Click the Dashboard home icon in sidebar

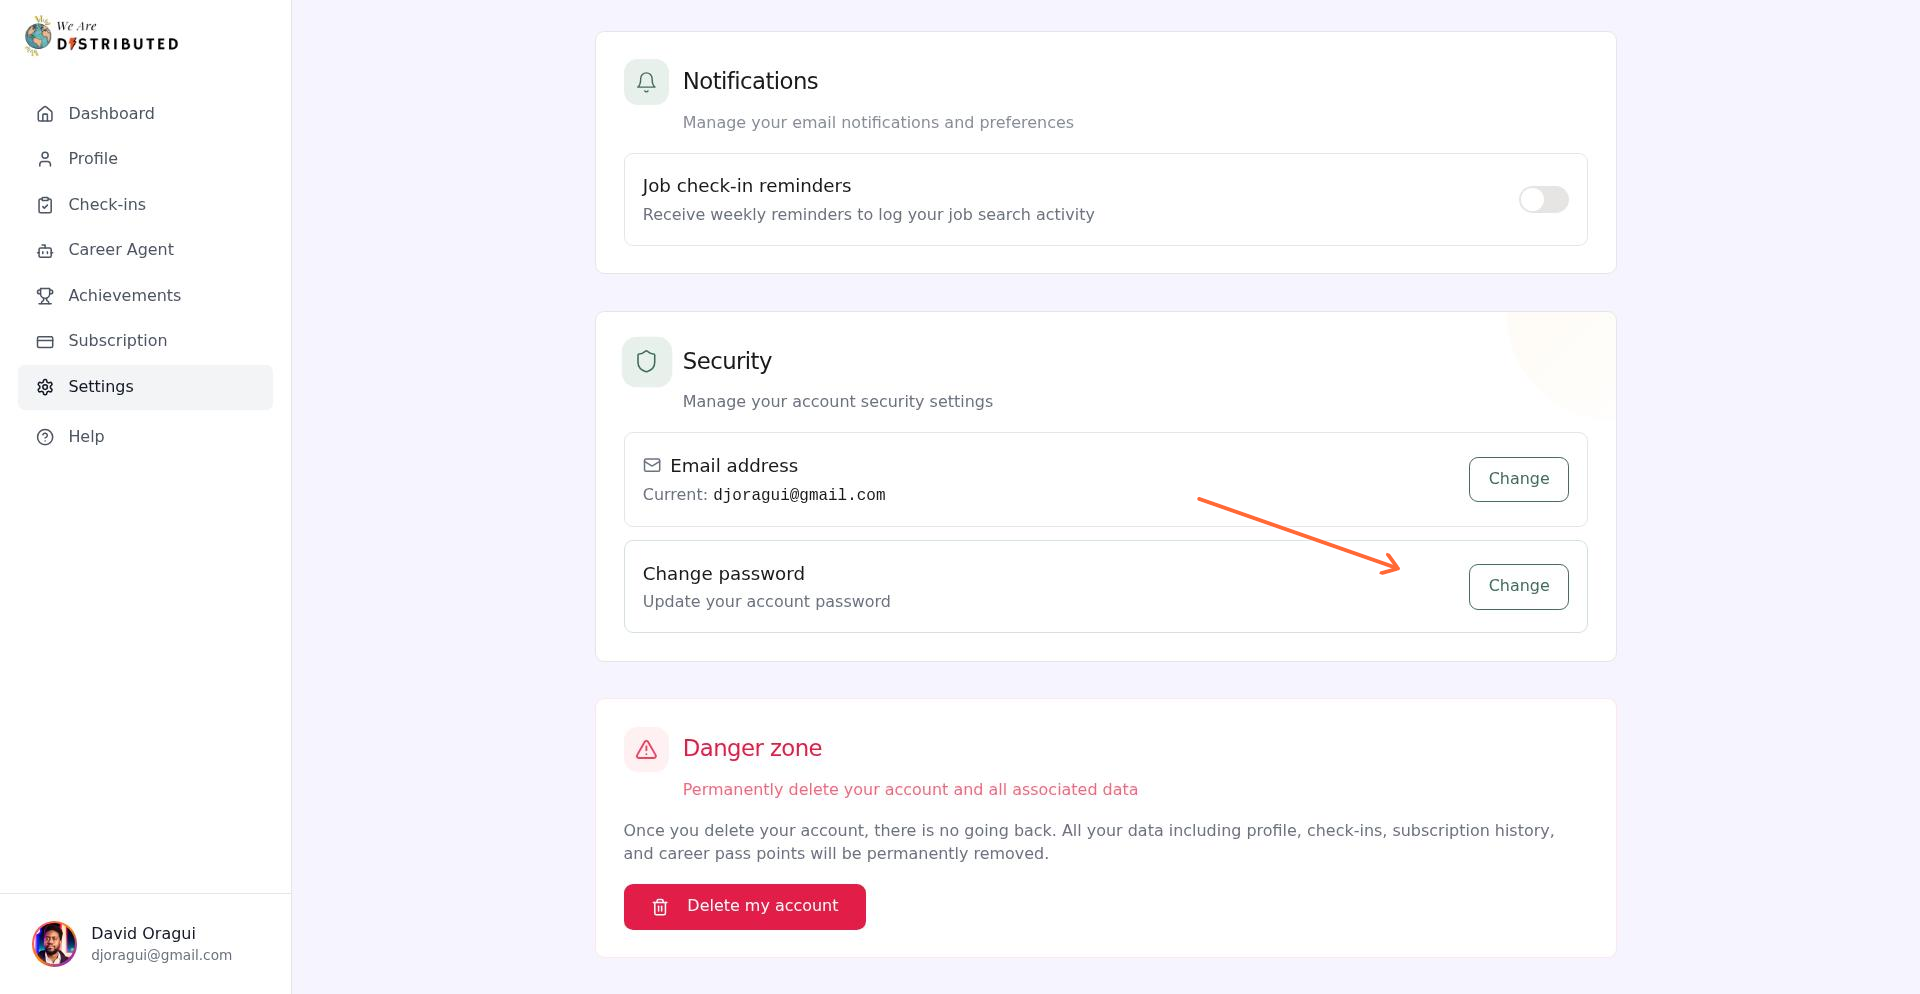click(45, 113)
